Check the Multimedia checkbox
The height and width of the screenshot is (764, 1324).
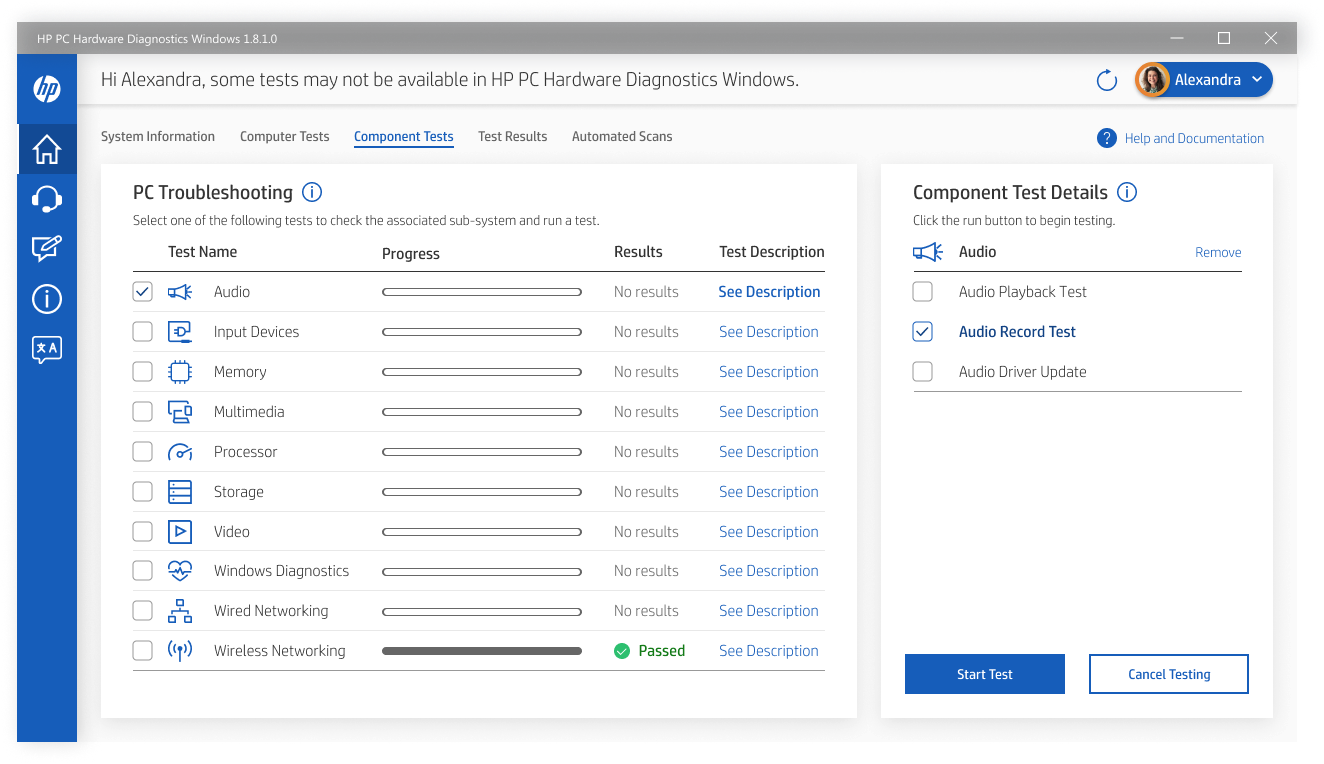(143, 412)
